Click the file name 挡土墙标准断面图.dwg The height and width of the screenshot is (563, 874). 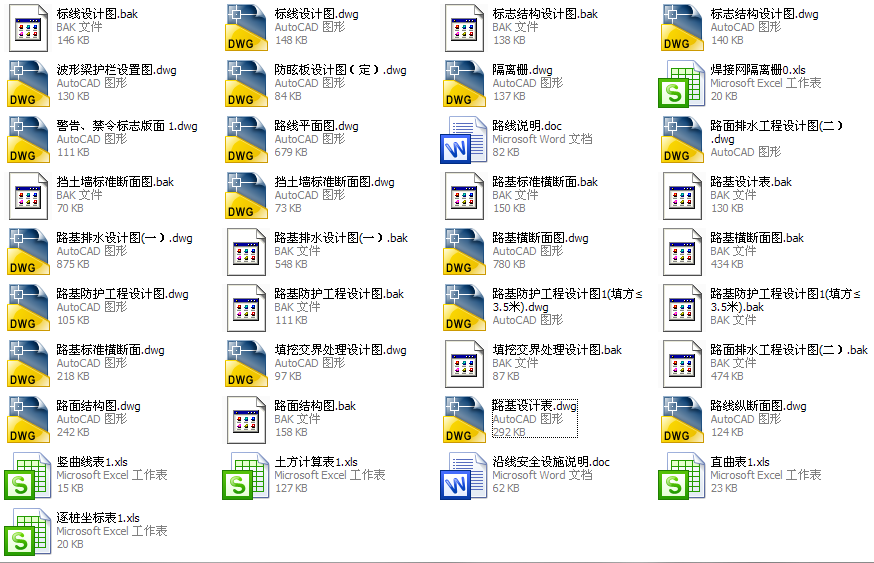(334, 182)
